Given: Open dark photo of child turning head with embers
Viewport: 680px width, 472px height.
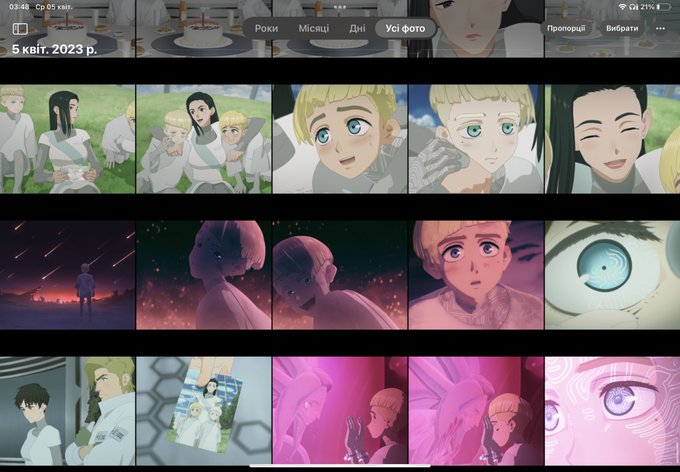Looking at the screenshot, I should point(204,275).
